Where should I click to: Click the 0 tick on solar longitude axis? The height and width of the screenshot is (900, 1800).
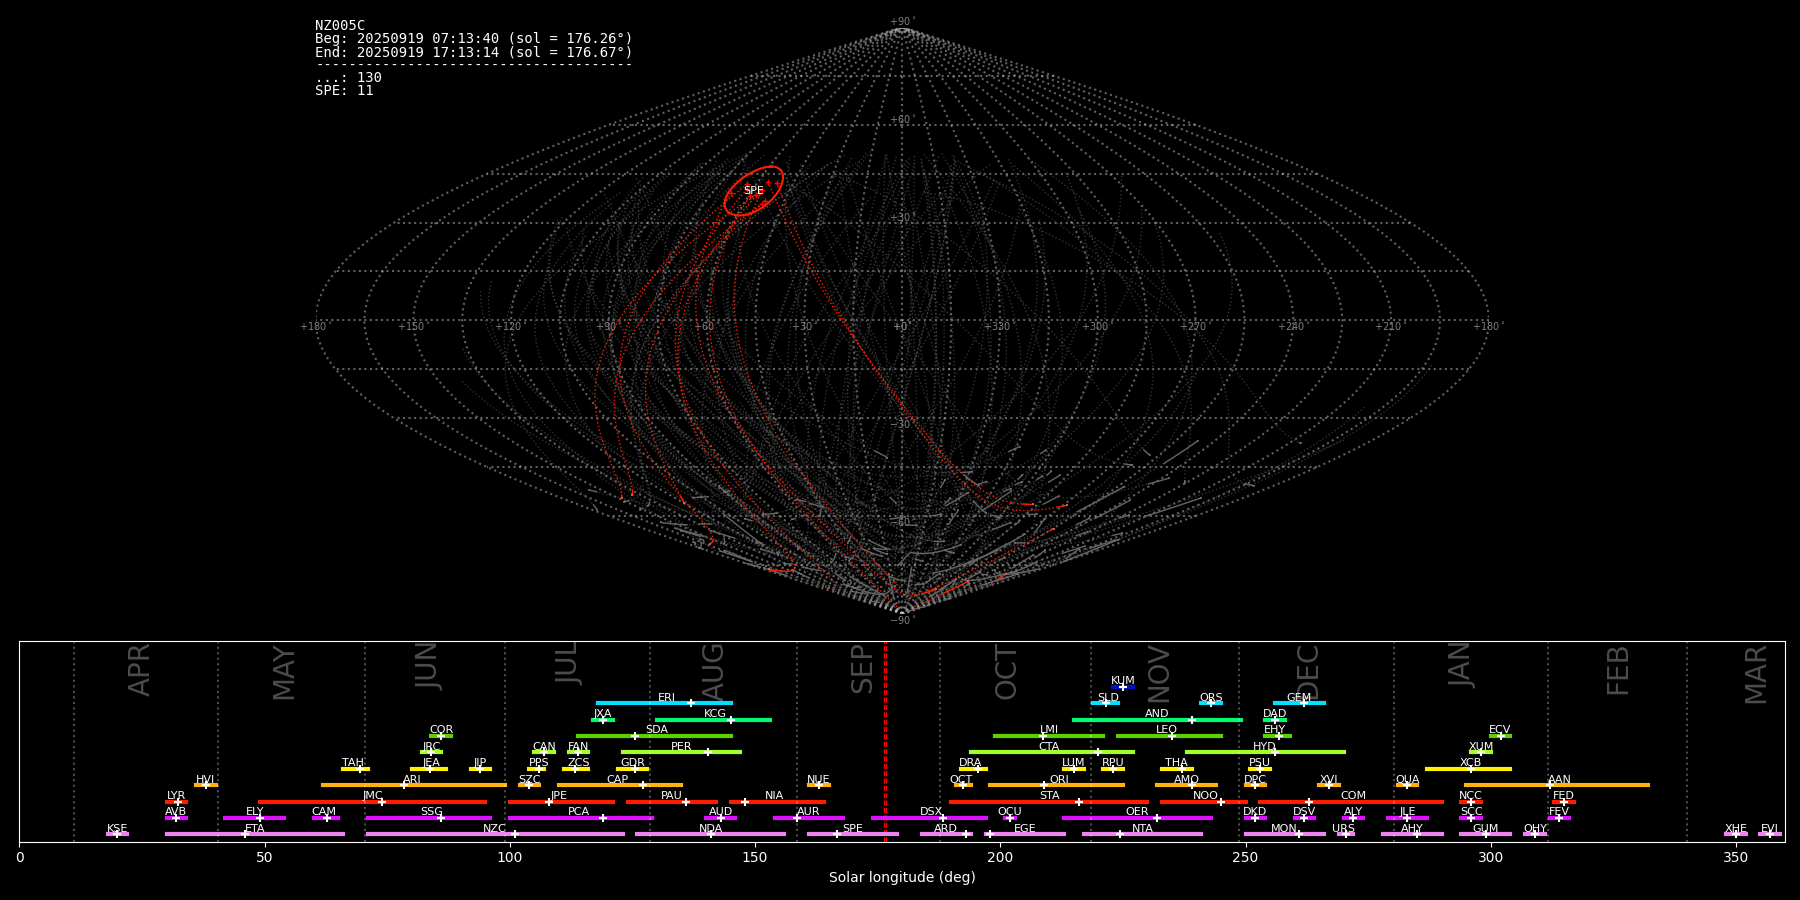20,858
